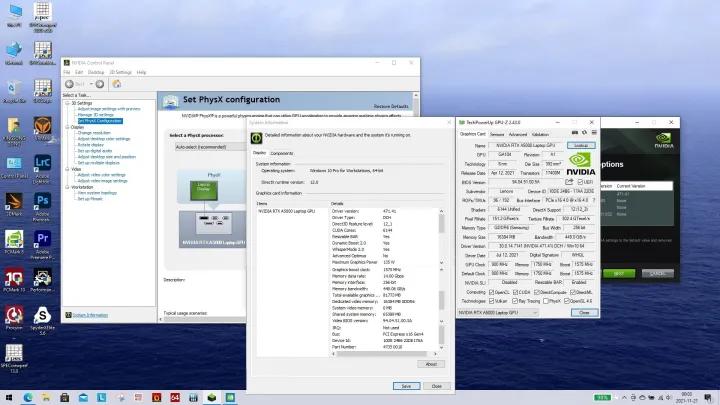Switch to the Sensors tab in GPU-Z
Viewport: 720px width, 405px height.
point(499,133)
